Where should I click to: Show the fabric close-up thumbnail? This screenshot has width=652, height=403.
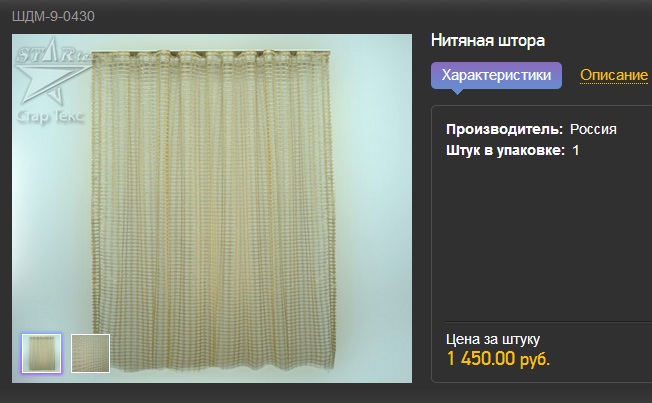(90, 353)
